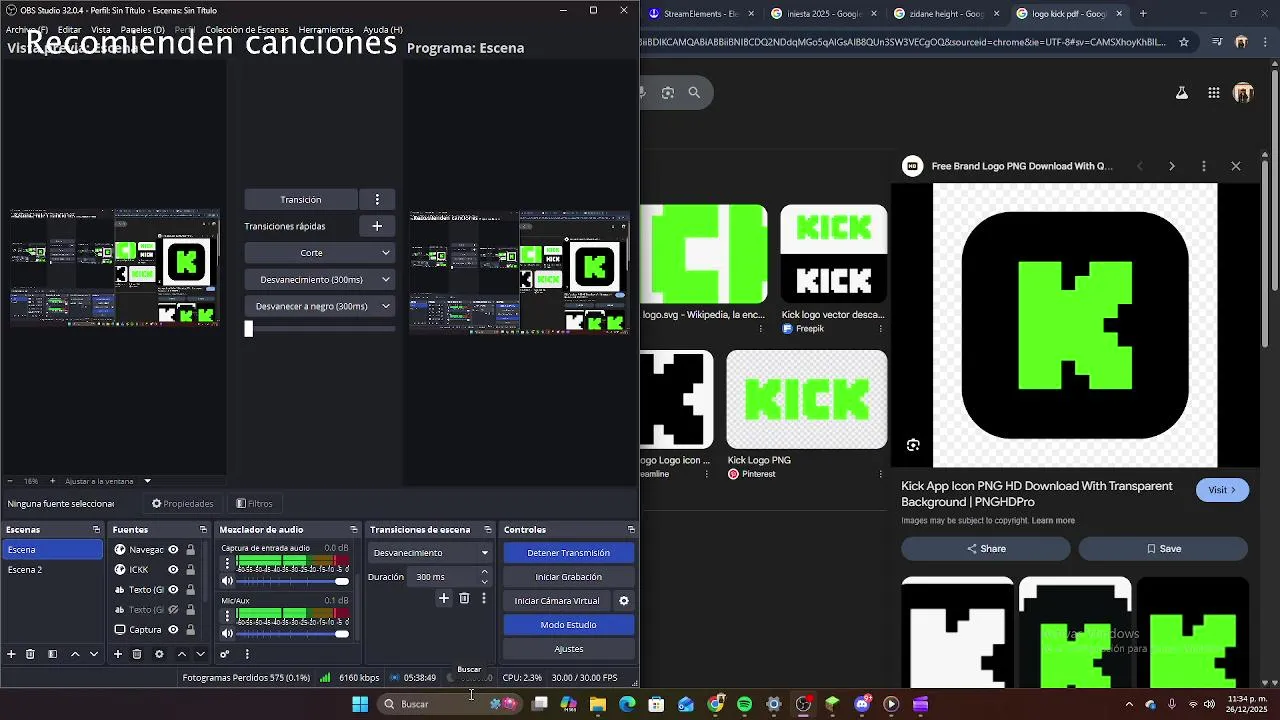Screen dimensions: 1280x720
Task: Move source down in Fuentes panel
Action: tap(201, 654)
